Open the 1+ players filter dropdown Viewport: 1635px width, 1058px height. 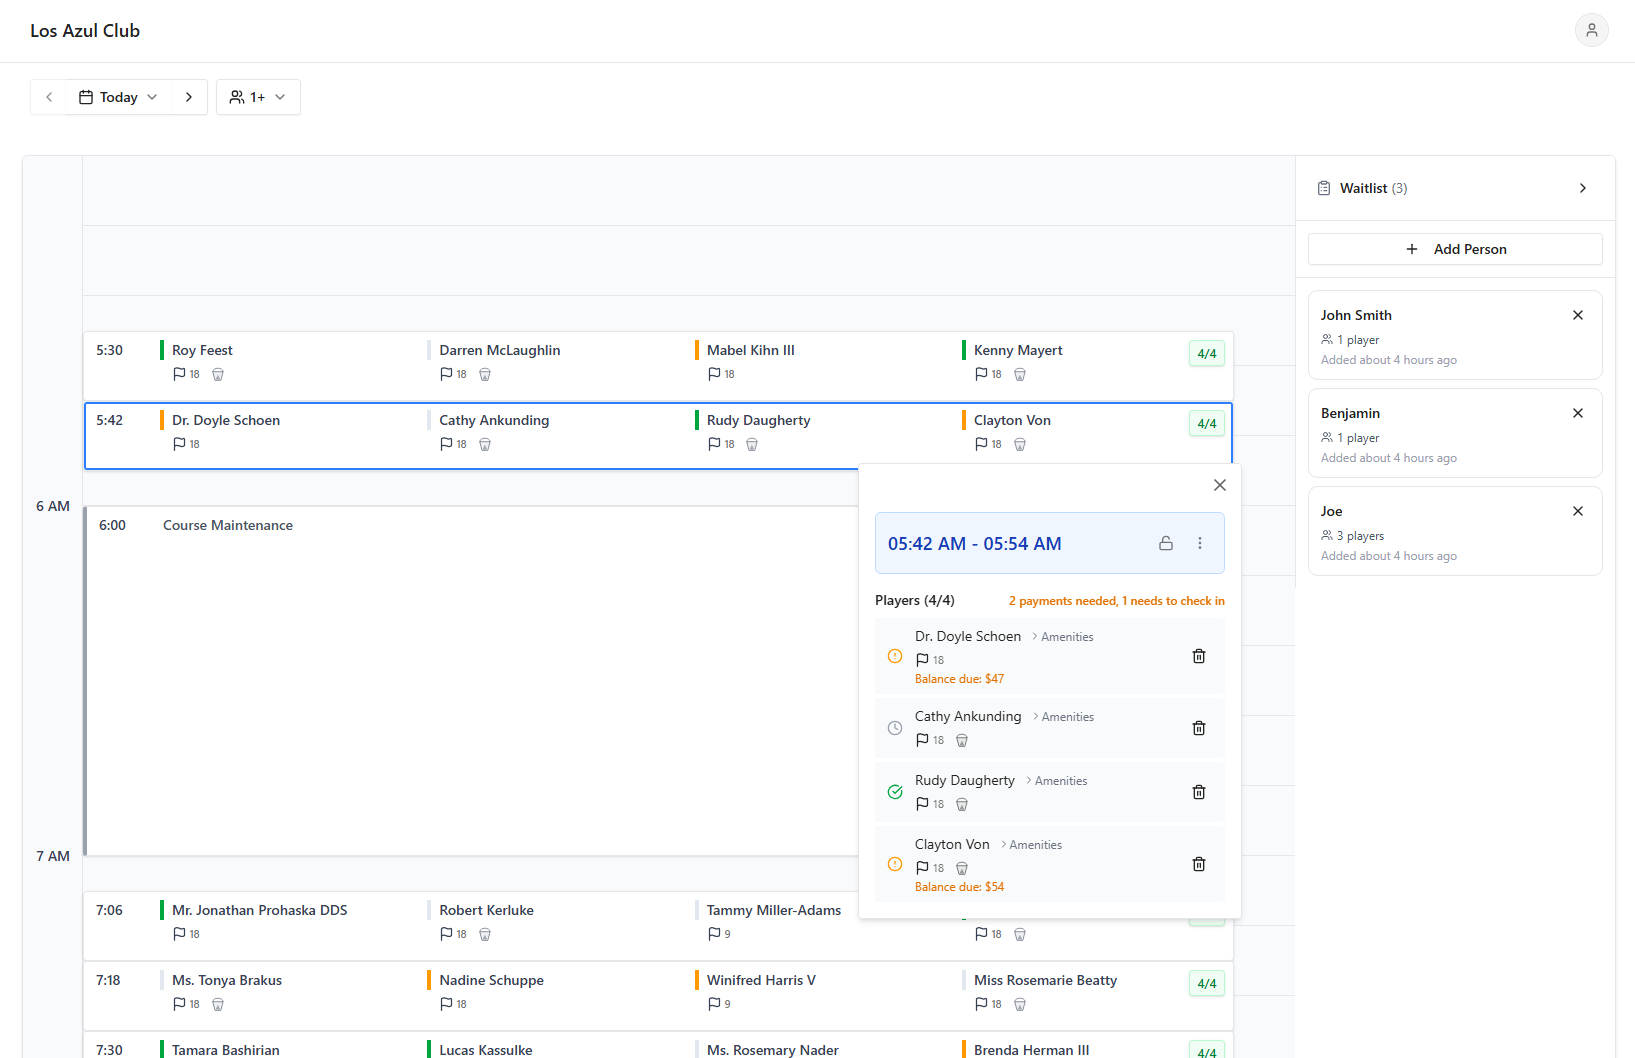[x=258, y=97]
